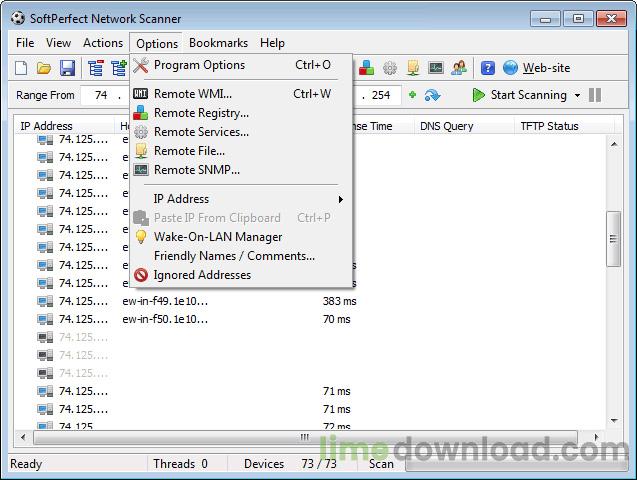Click the Open folder toolbar icon

pos(44,68)
